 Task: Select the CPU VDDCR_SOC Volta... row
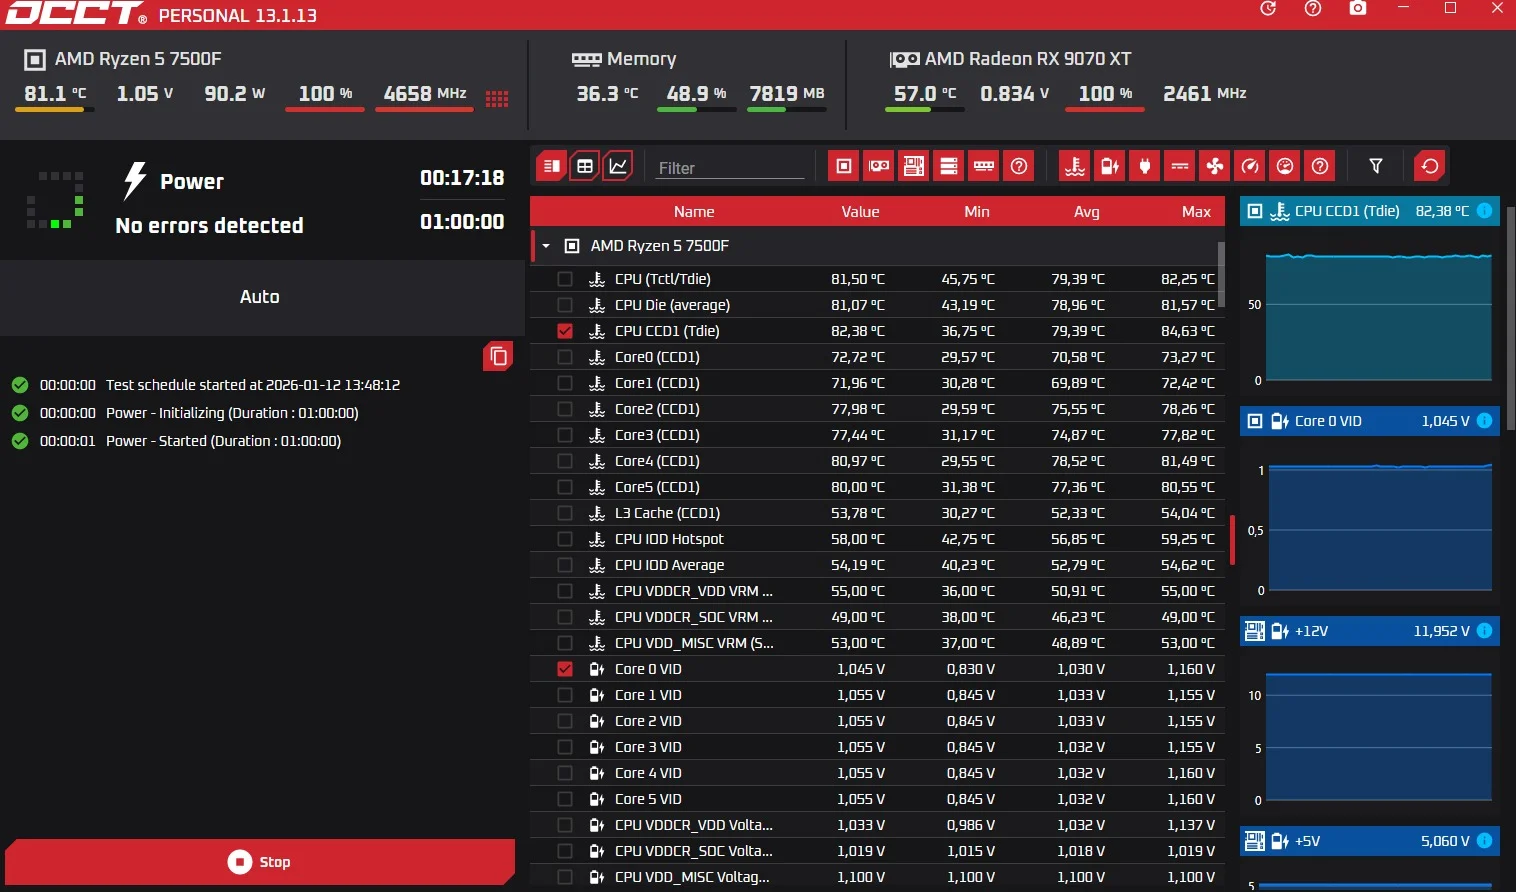pyautogui.click(x=876, y=851)
